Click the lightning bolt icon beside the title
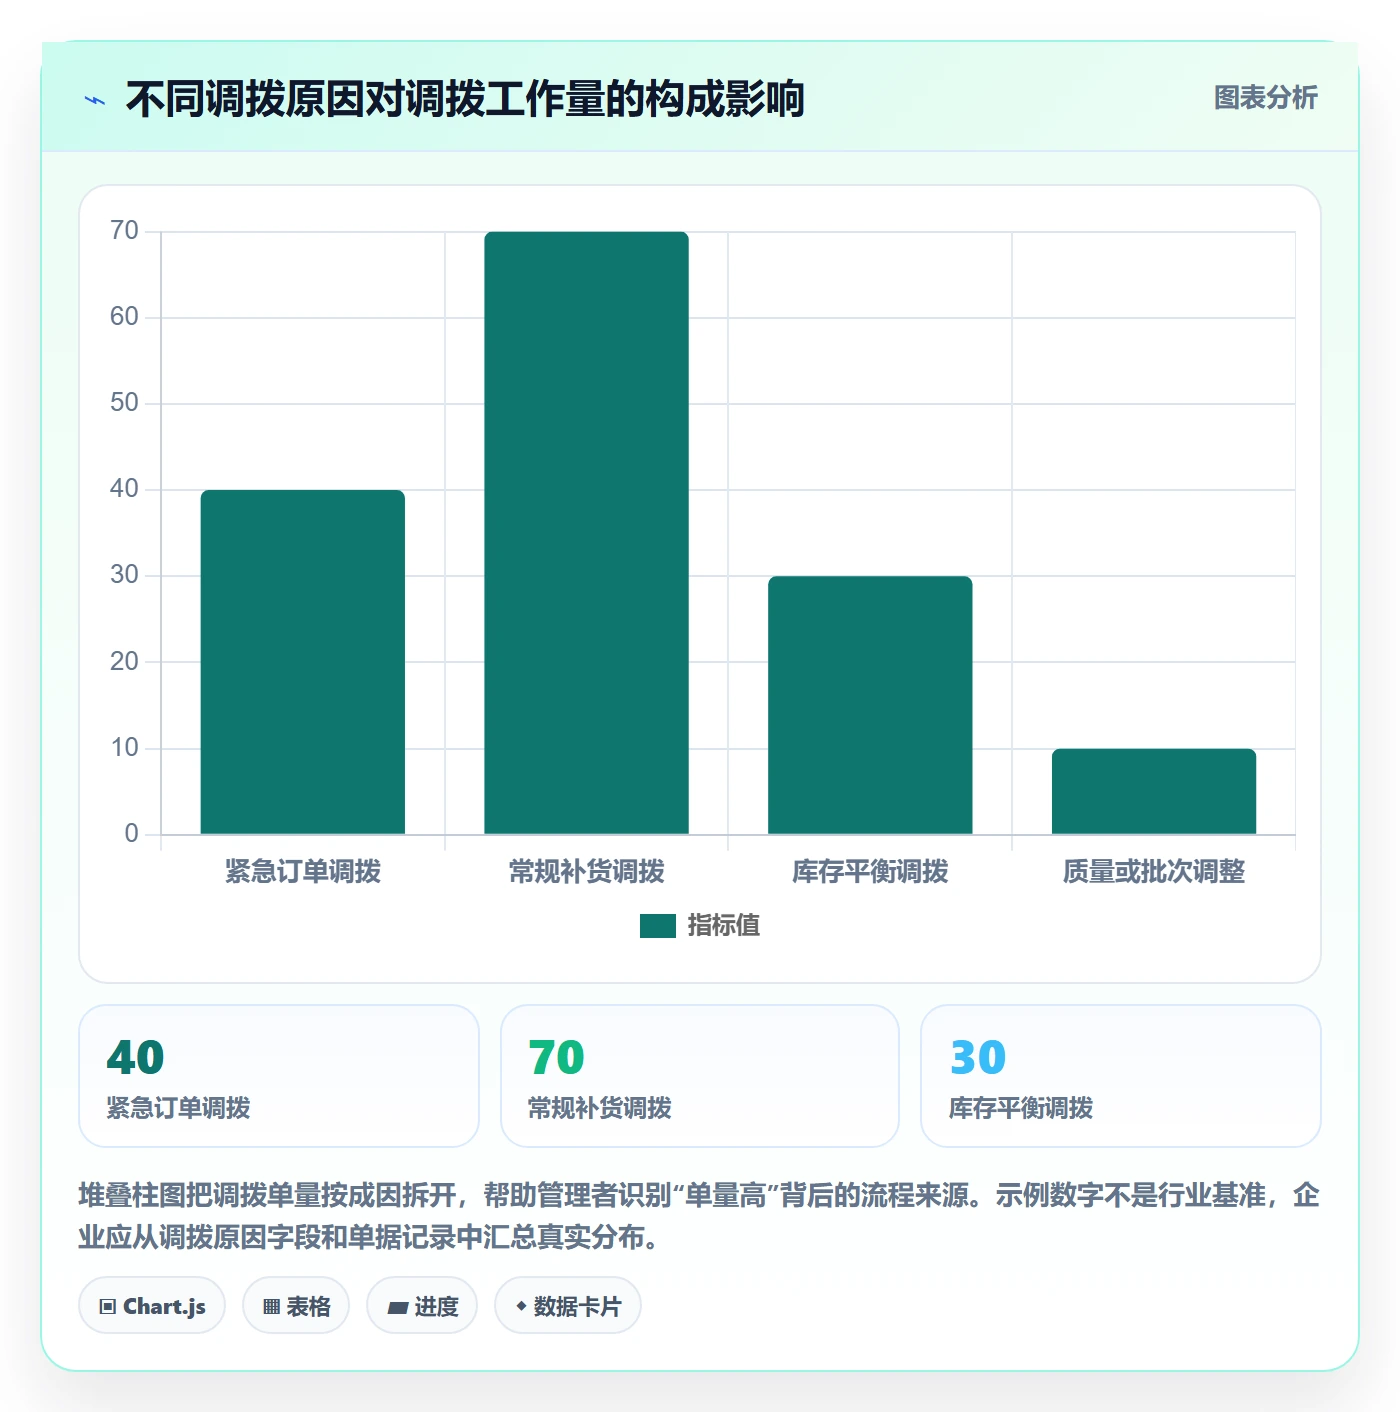 click(95, 100)
